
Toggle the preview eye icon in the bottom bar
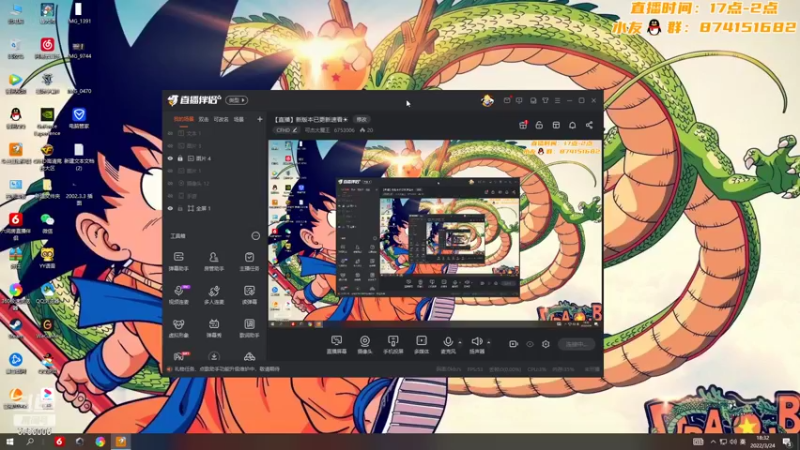(x=530, y=344)
